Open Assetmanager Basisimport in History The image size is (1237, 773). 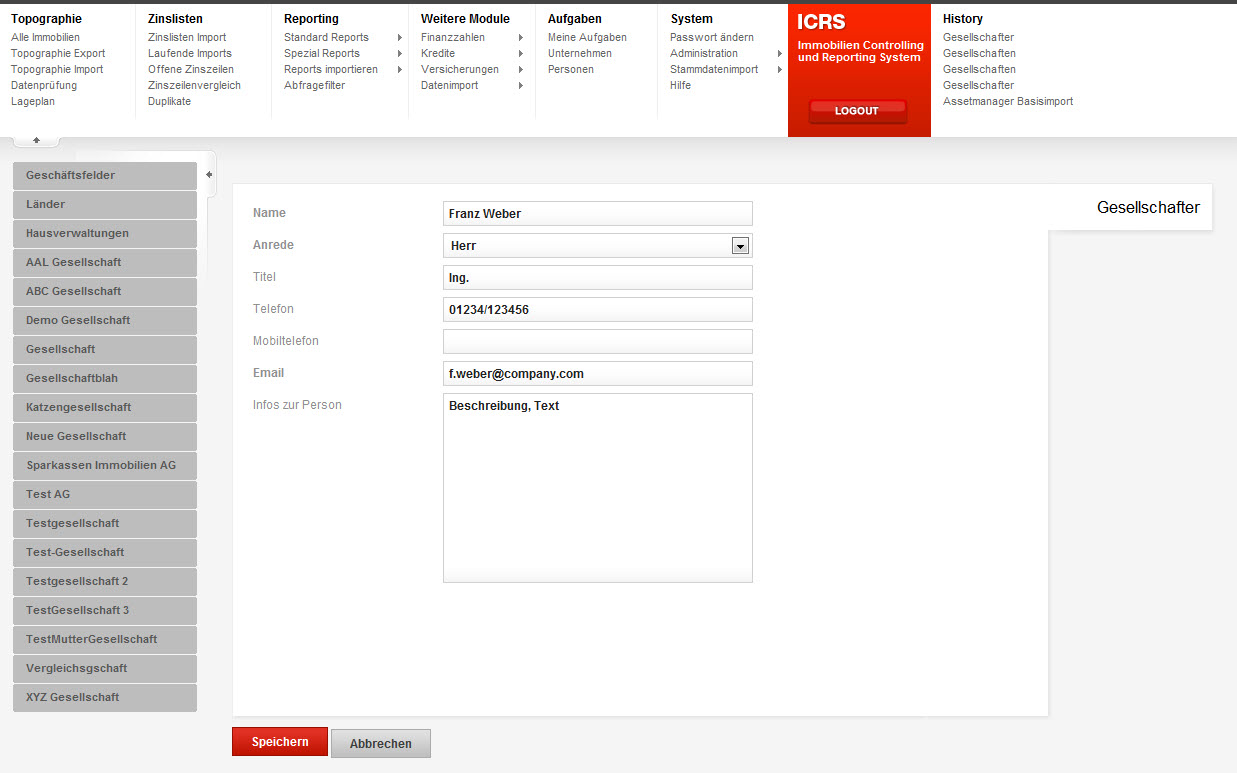click(x=1008, y=101)
